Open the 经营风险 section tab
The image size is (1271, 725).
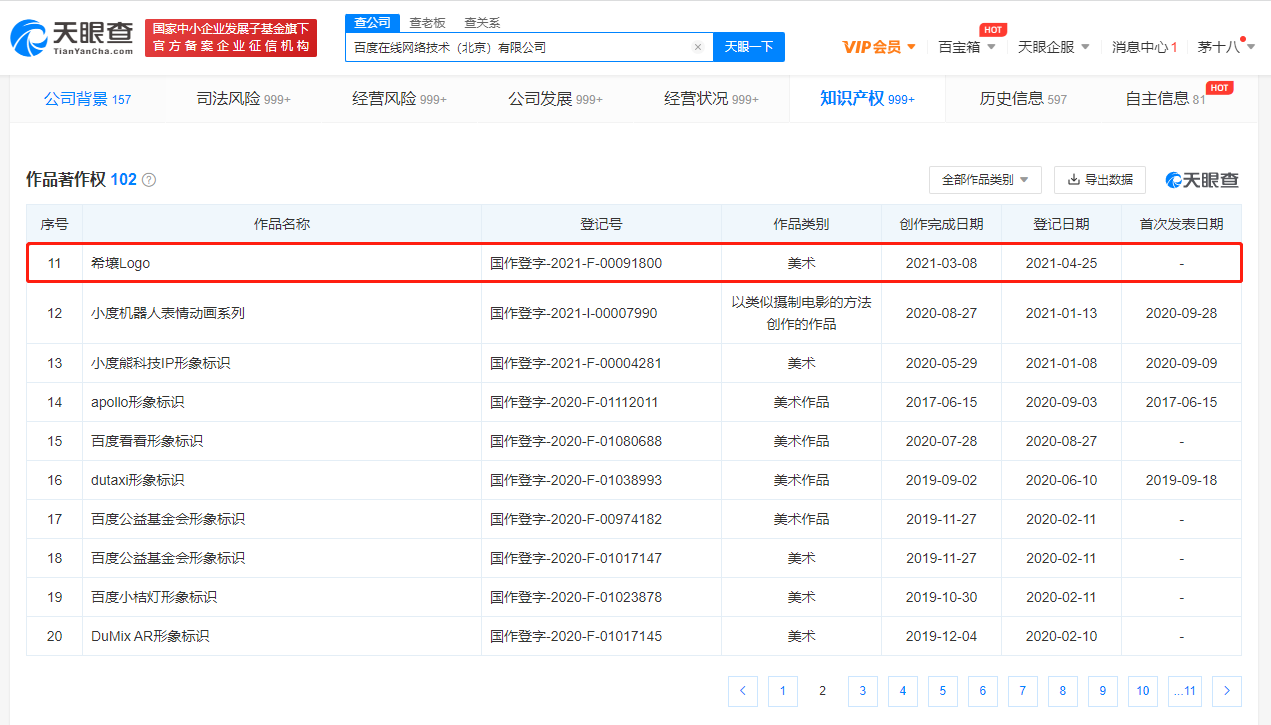coord(399,99)
